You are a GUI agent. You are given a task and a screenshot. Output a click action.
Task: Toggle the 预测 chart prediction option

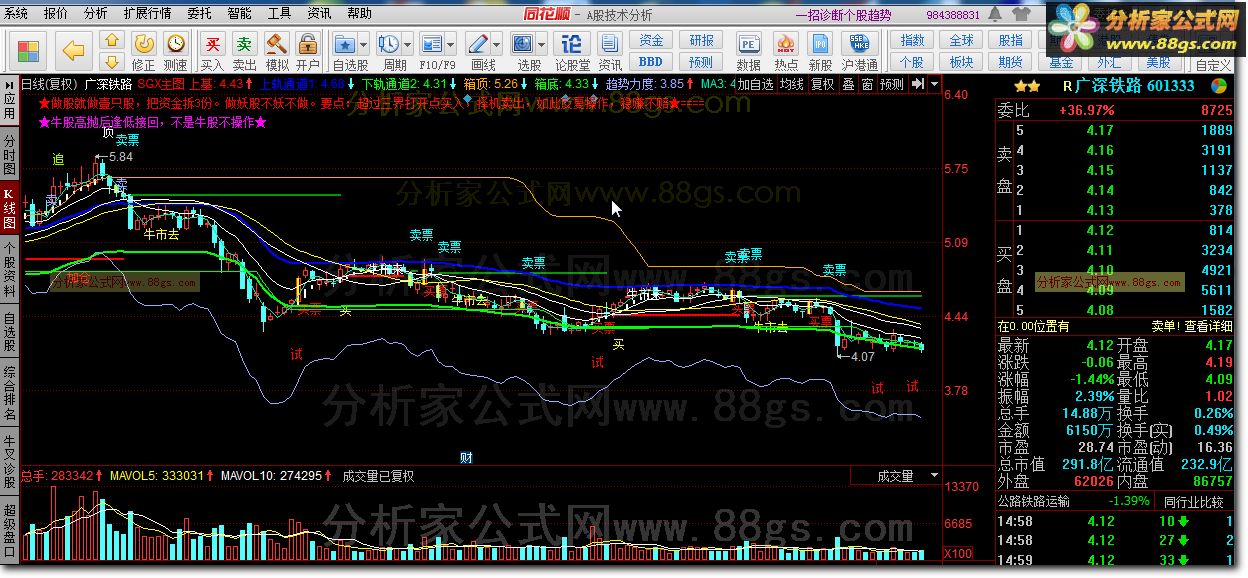891,85
